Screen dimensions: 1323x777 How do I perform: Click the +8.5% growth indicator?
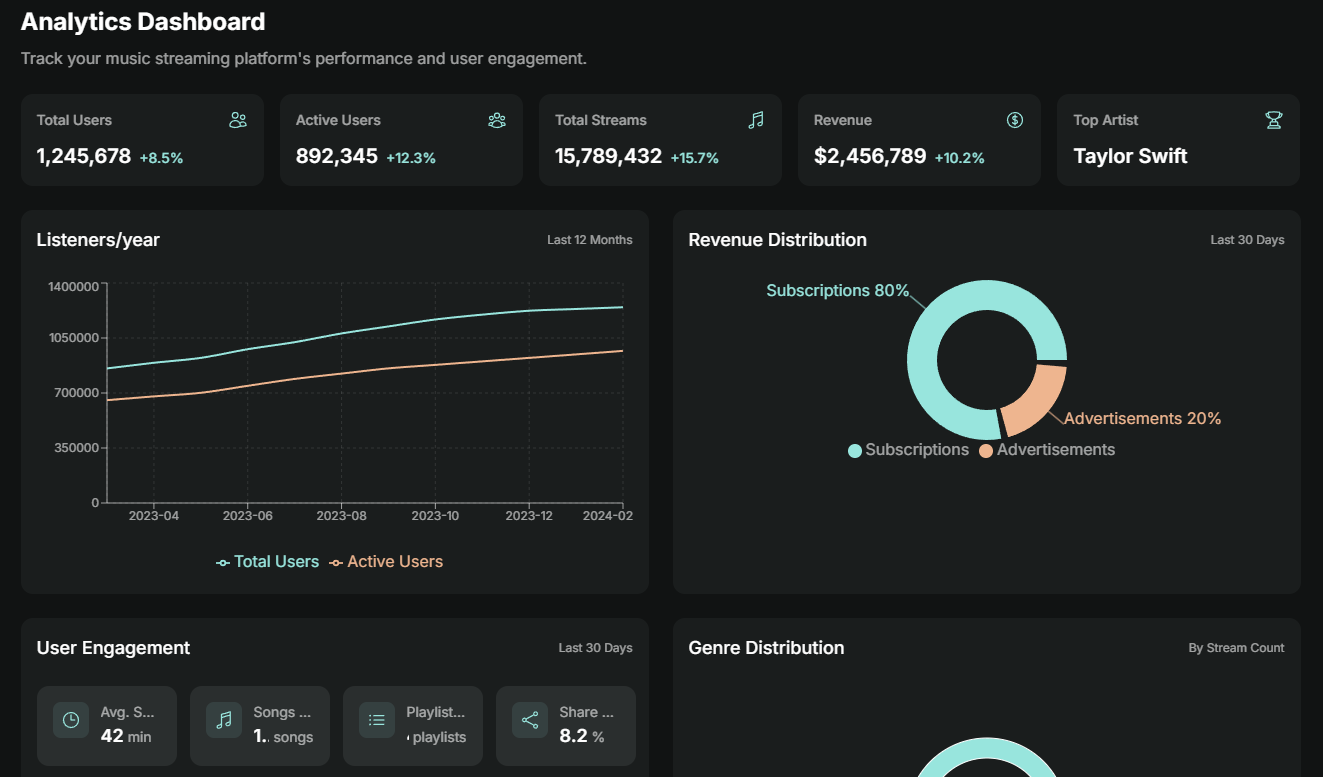coord(161,158)
